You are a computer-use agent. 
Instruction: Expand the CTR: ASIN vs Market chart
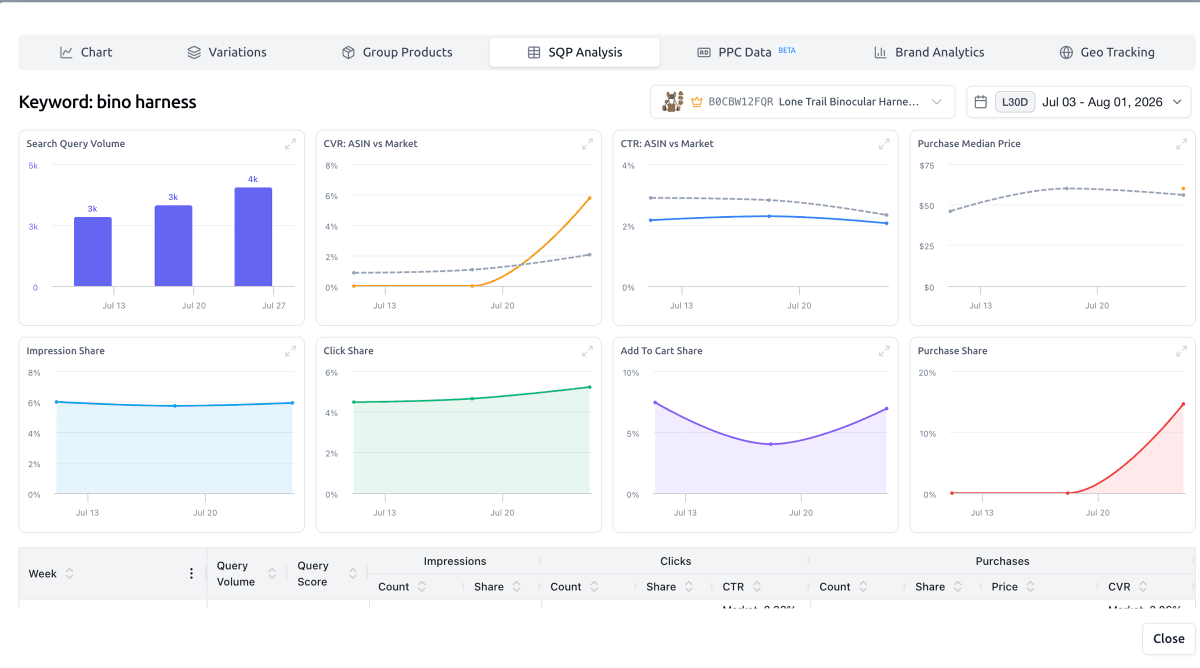(x=884, y=144)
